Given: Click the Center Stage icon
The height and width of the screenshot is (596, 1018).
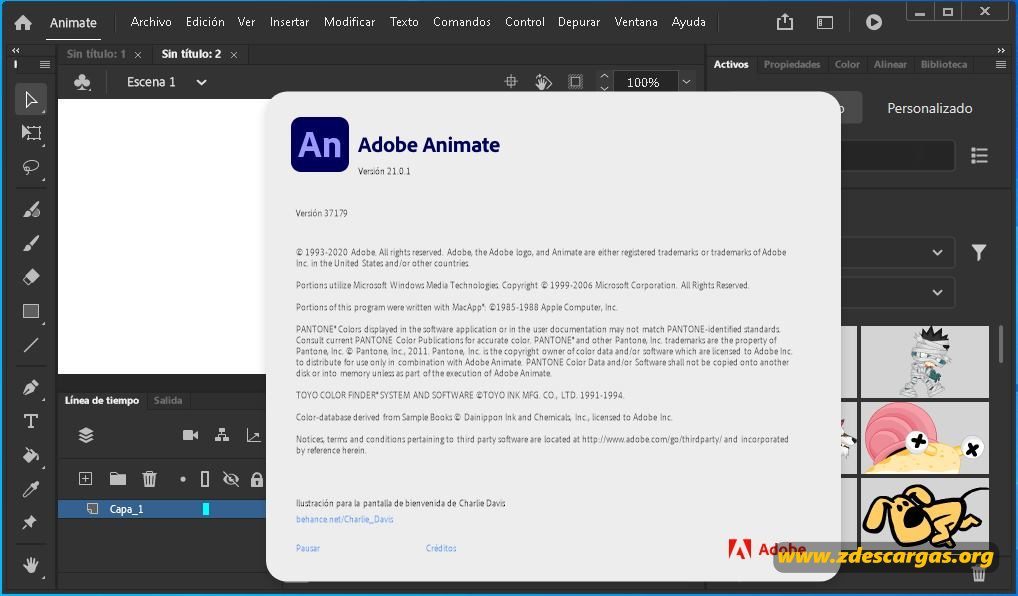Looking at the screenshot, I should coord(511,82).
